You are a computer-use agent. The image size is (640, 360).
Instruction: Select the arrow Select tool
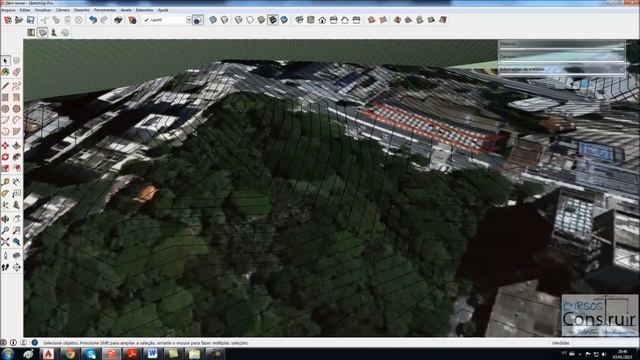pos(5,60)
